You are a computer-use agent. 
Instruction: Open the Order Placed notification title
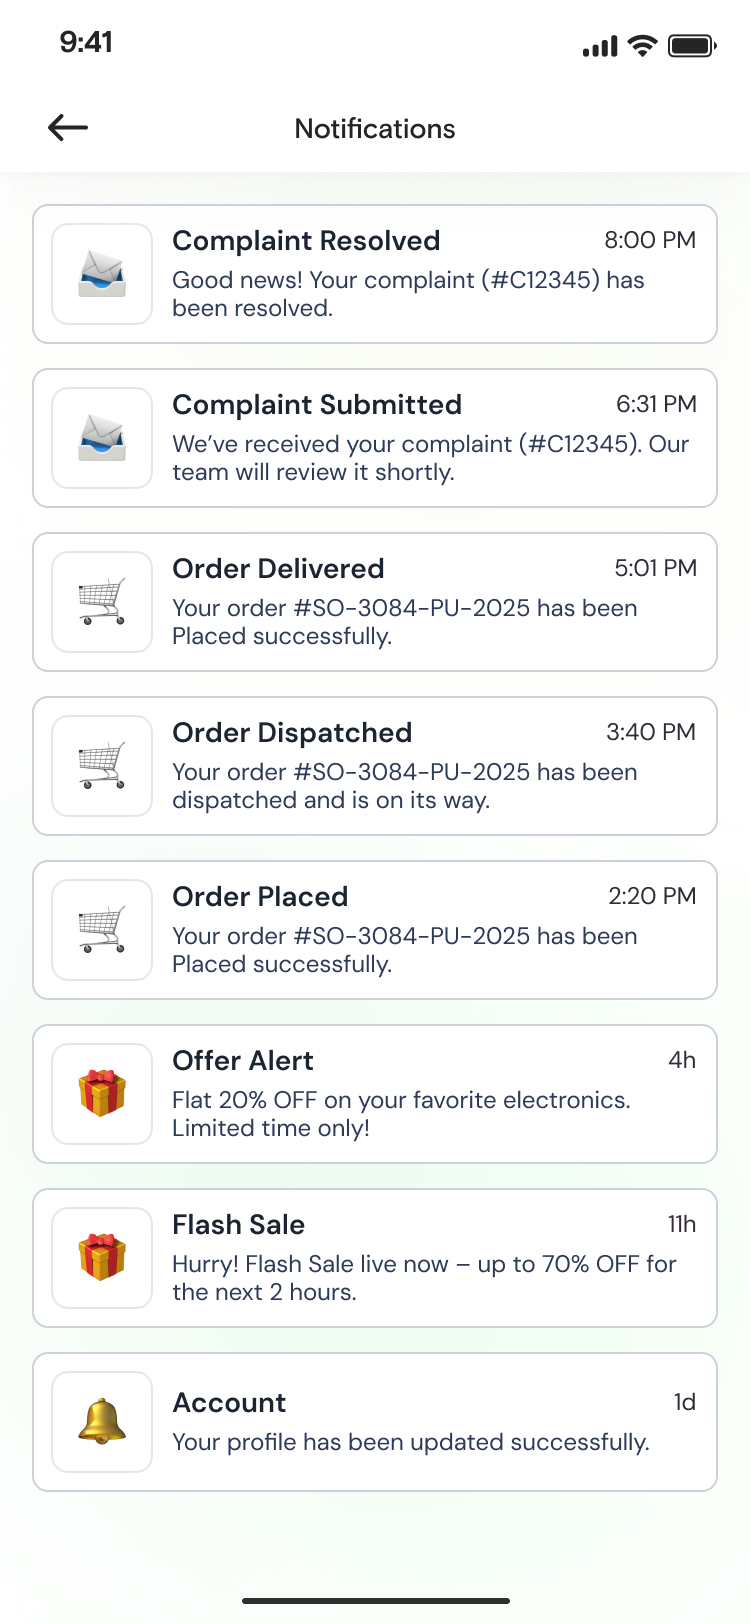click(x=260, y=897)
